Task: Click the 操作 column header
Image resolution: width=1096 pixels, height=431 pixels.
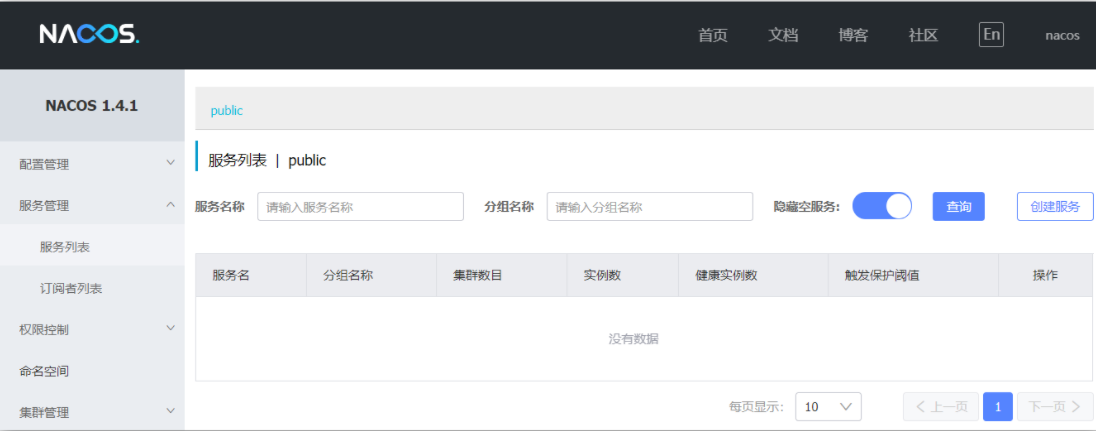Action: coord(1046,275)
